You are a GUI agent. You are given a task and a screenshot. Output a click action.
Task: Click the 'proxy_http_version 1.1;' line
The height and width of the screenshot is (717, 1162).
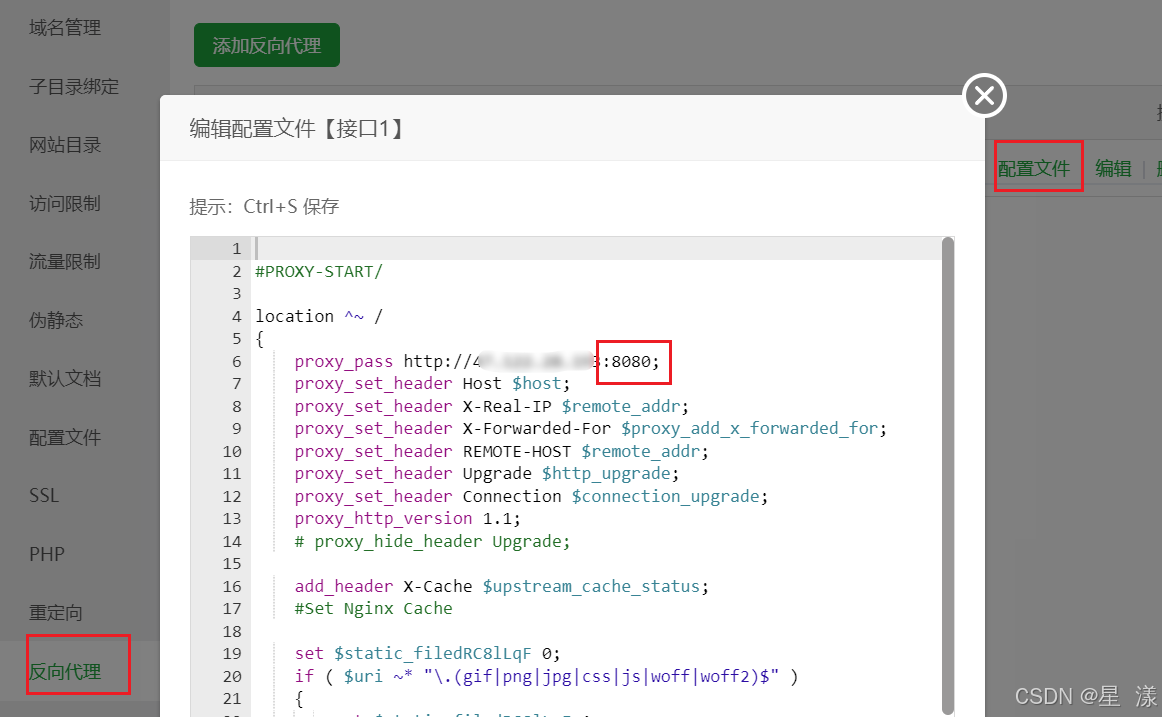pyautogui.click(x=408, y=518)
